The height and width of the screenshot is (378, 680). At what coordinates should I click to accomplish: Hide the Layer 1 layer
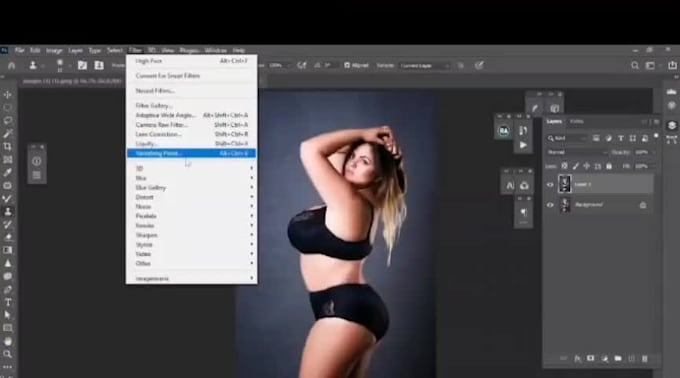pyautogui.click(x=550, y=185)
